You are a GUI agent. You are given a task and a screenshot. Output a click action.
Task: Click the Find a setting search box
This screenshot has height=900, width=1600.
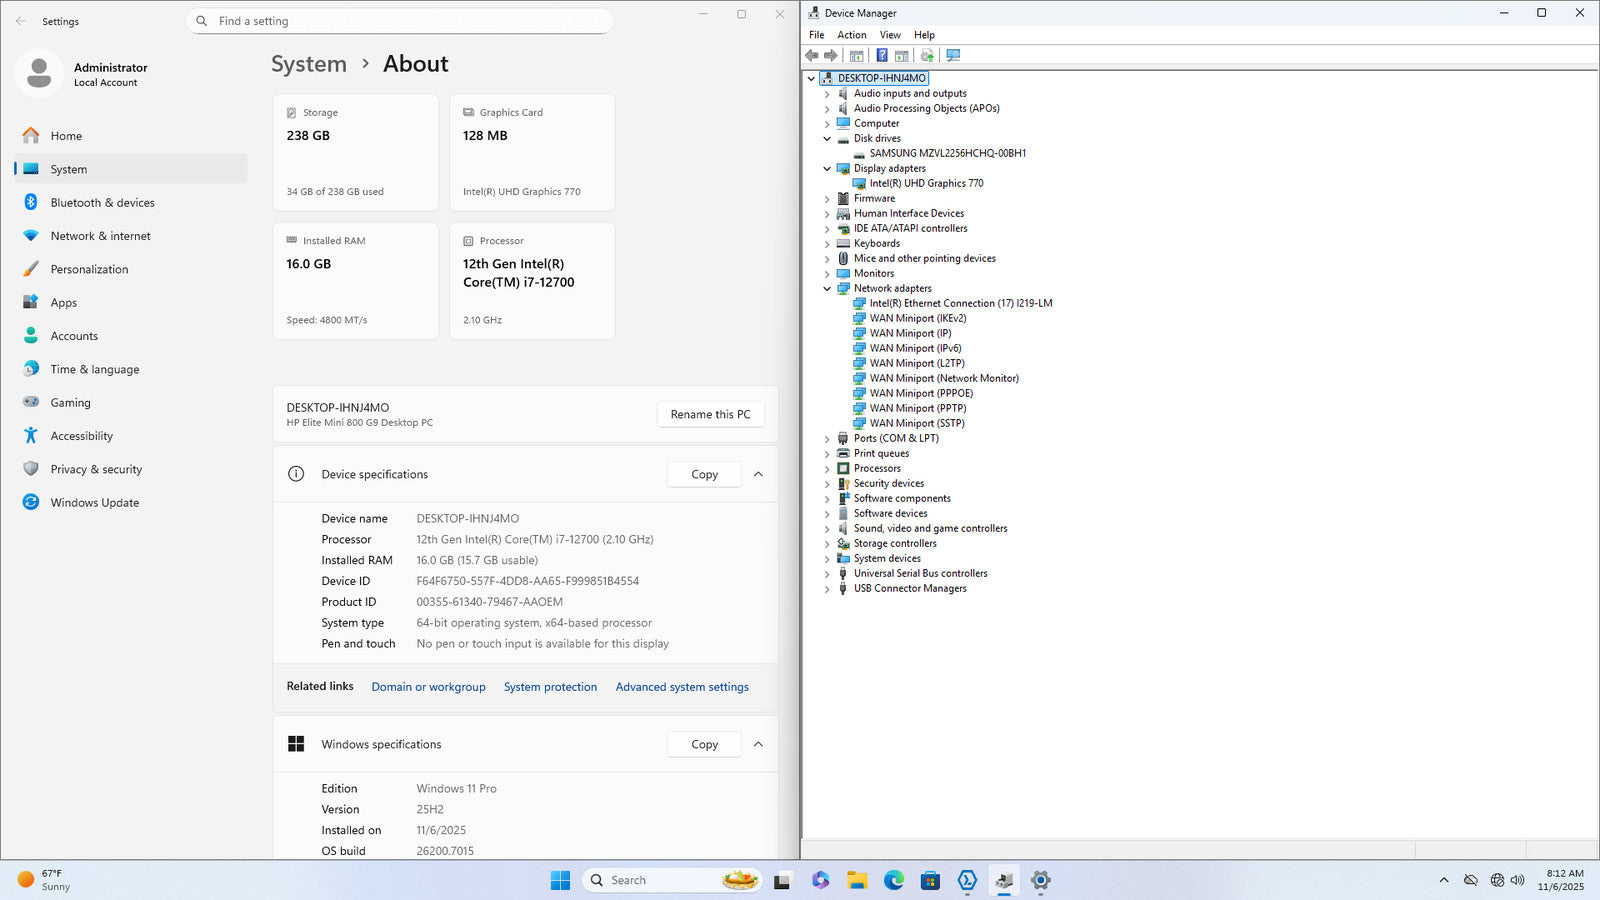pos(400,21)
